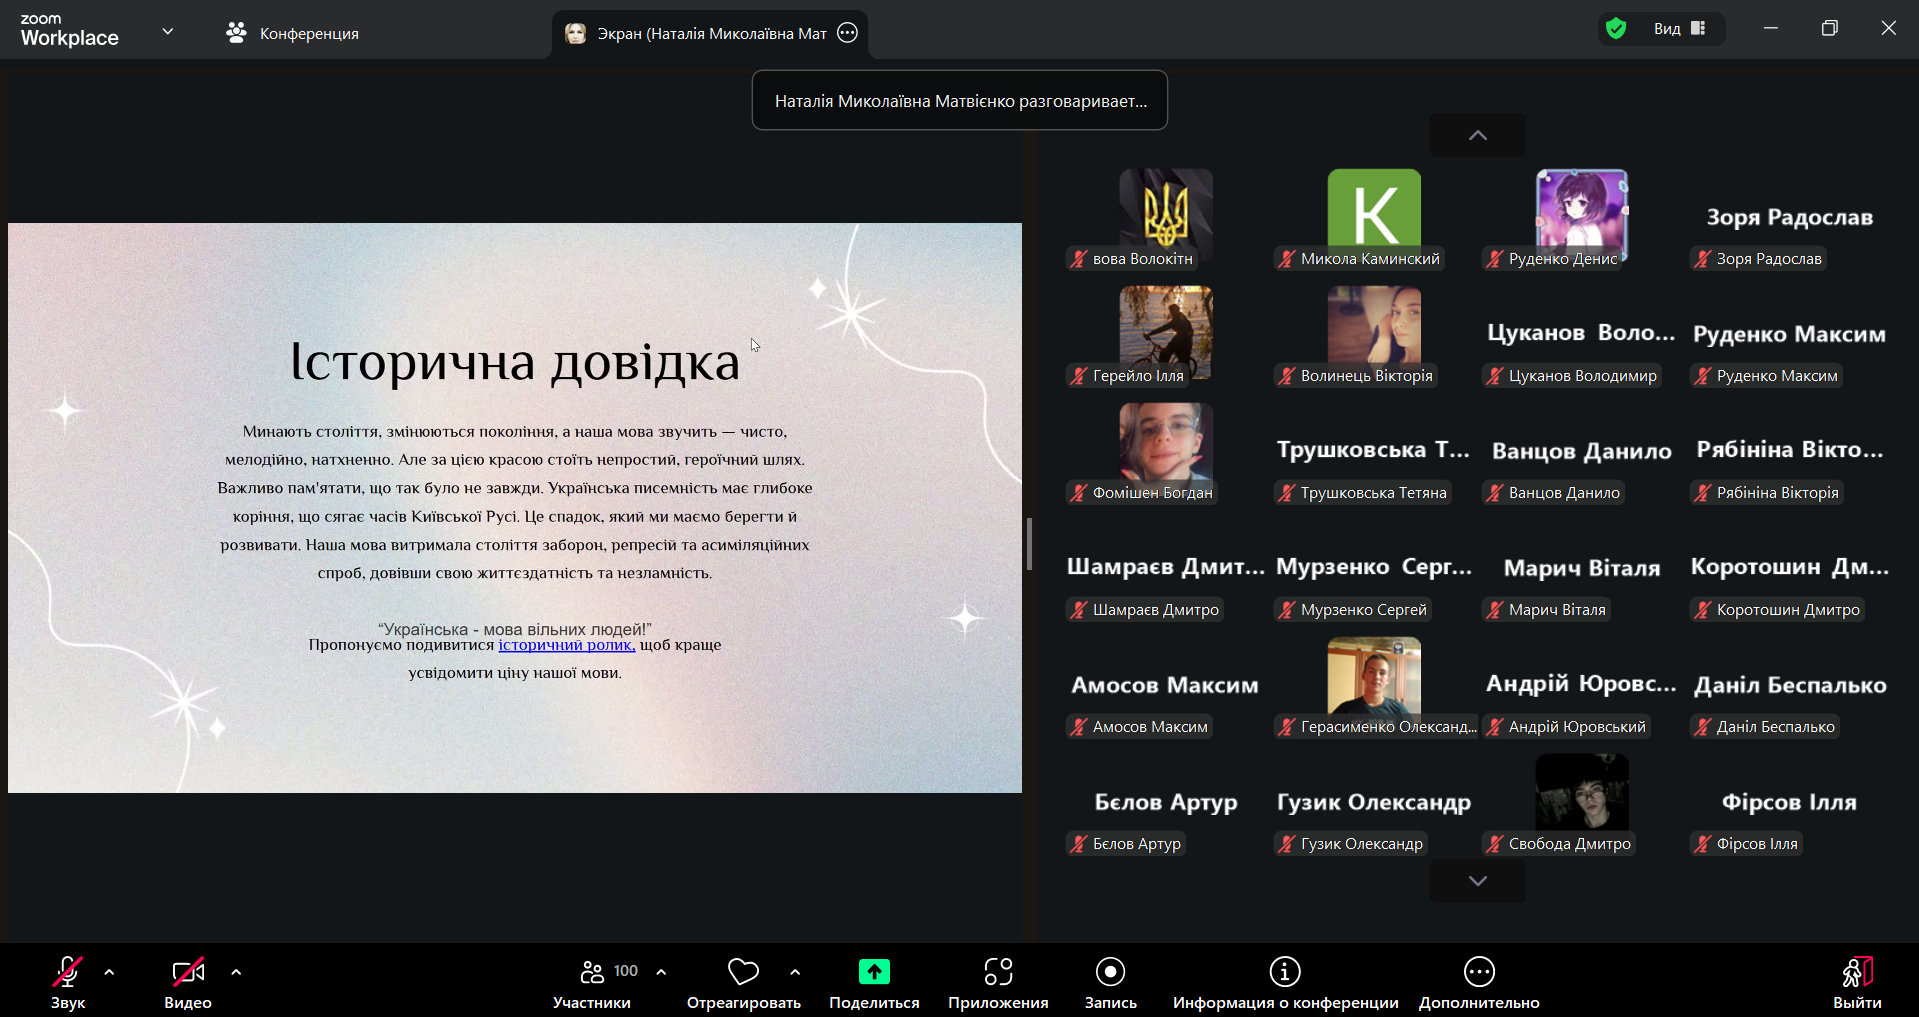
Task: Turn on the video camera
Action: pos(187,972)
